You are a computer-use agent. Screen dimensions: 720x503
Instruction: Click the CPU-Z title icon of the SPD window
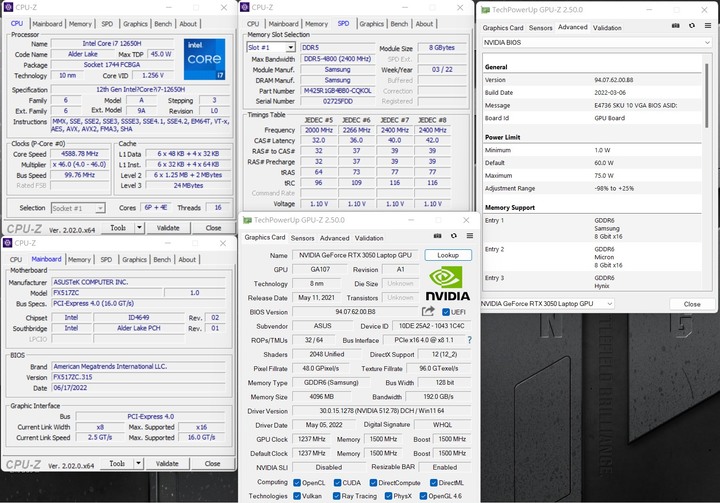click(x=245, y=7)
